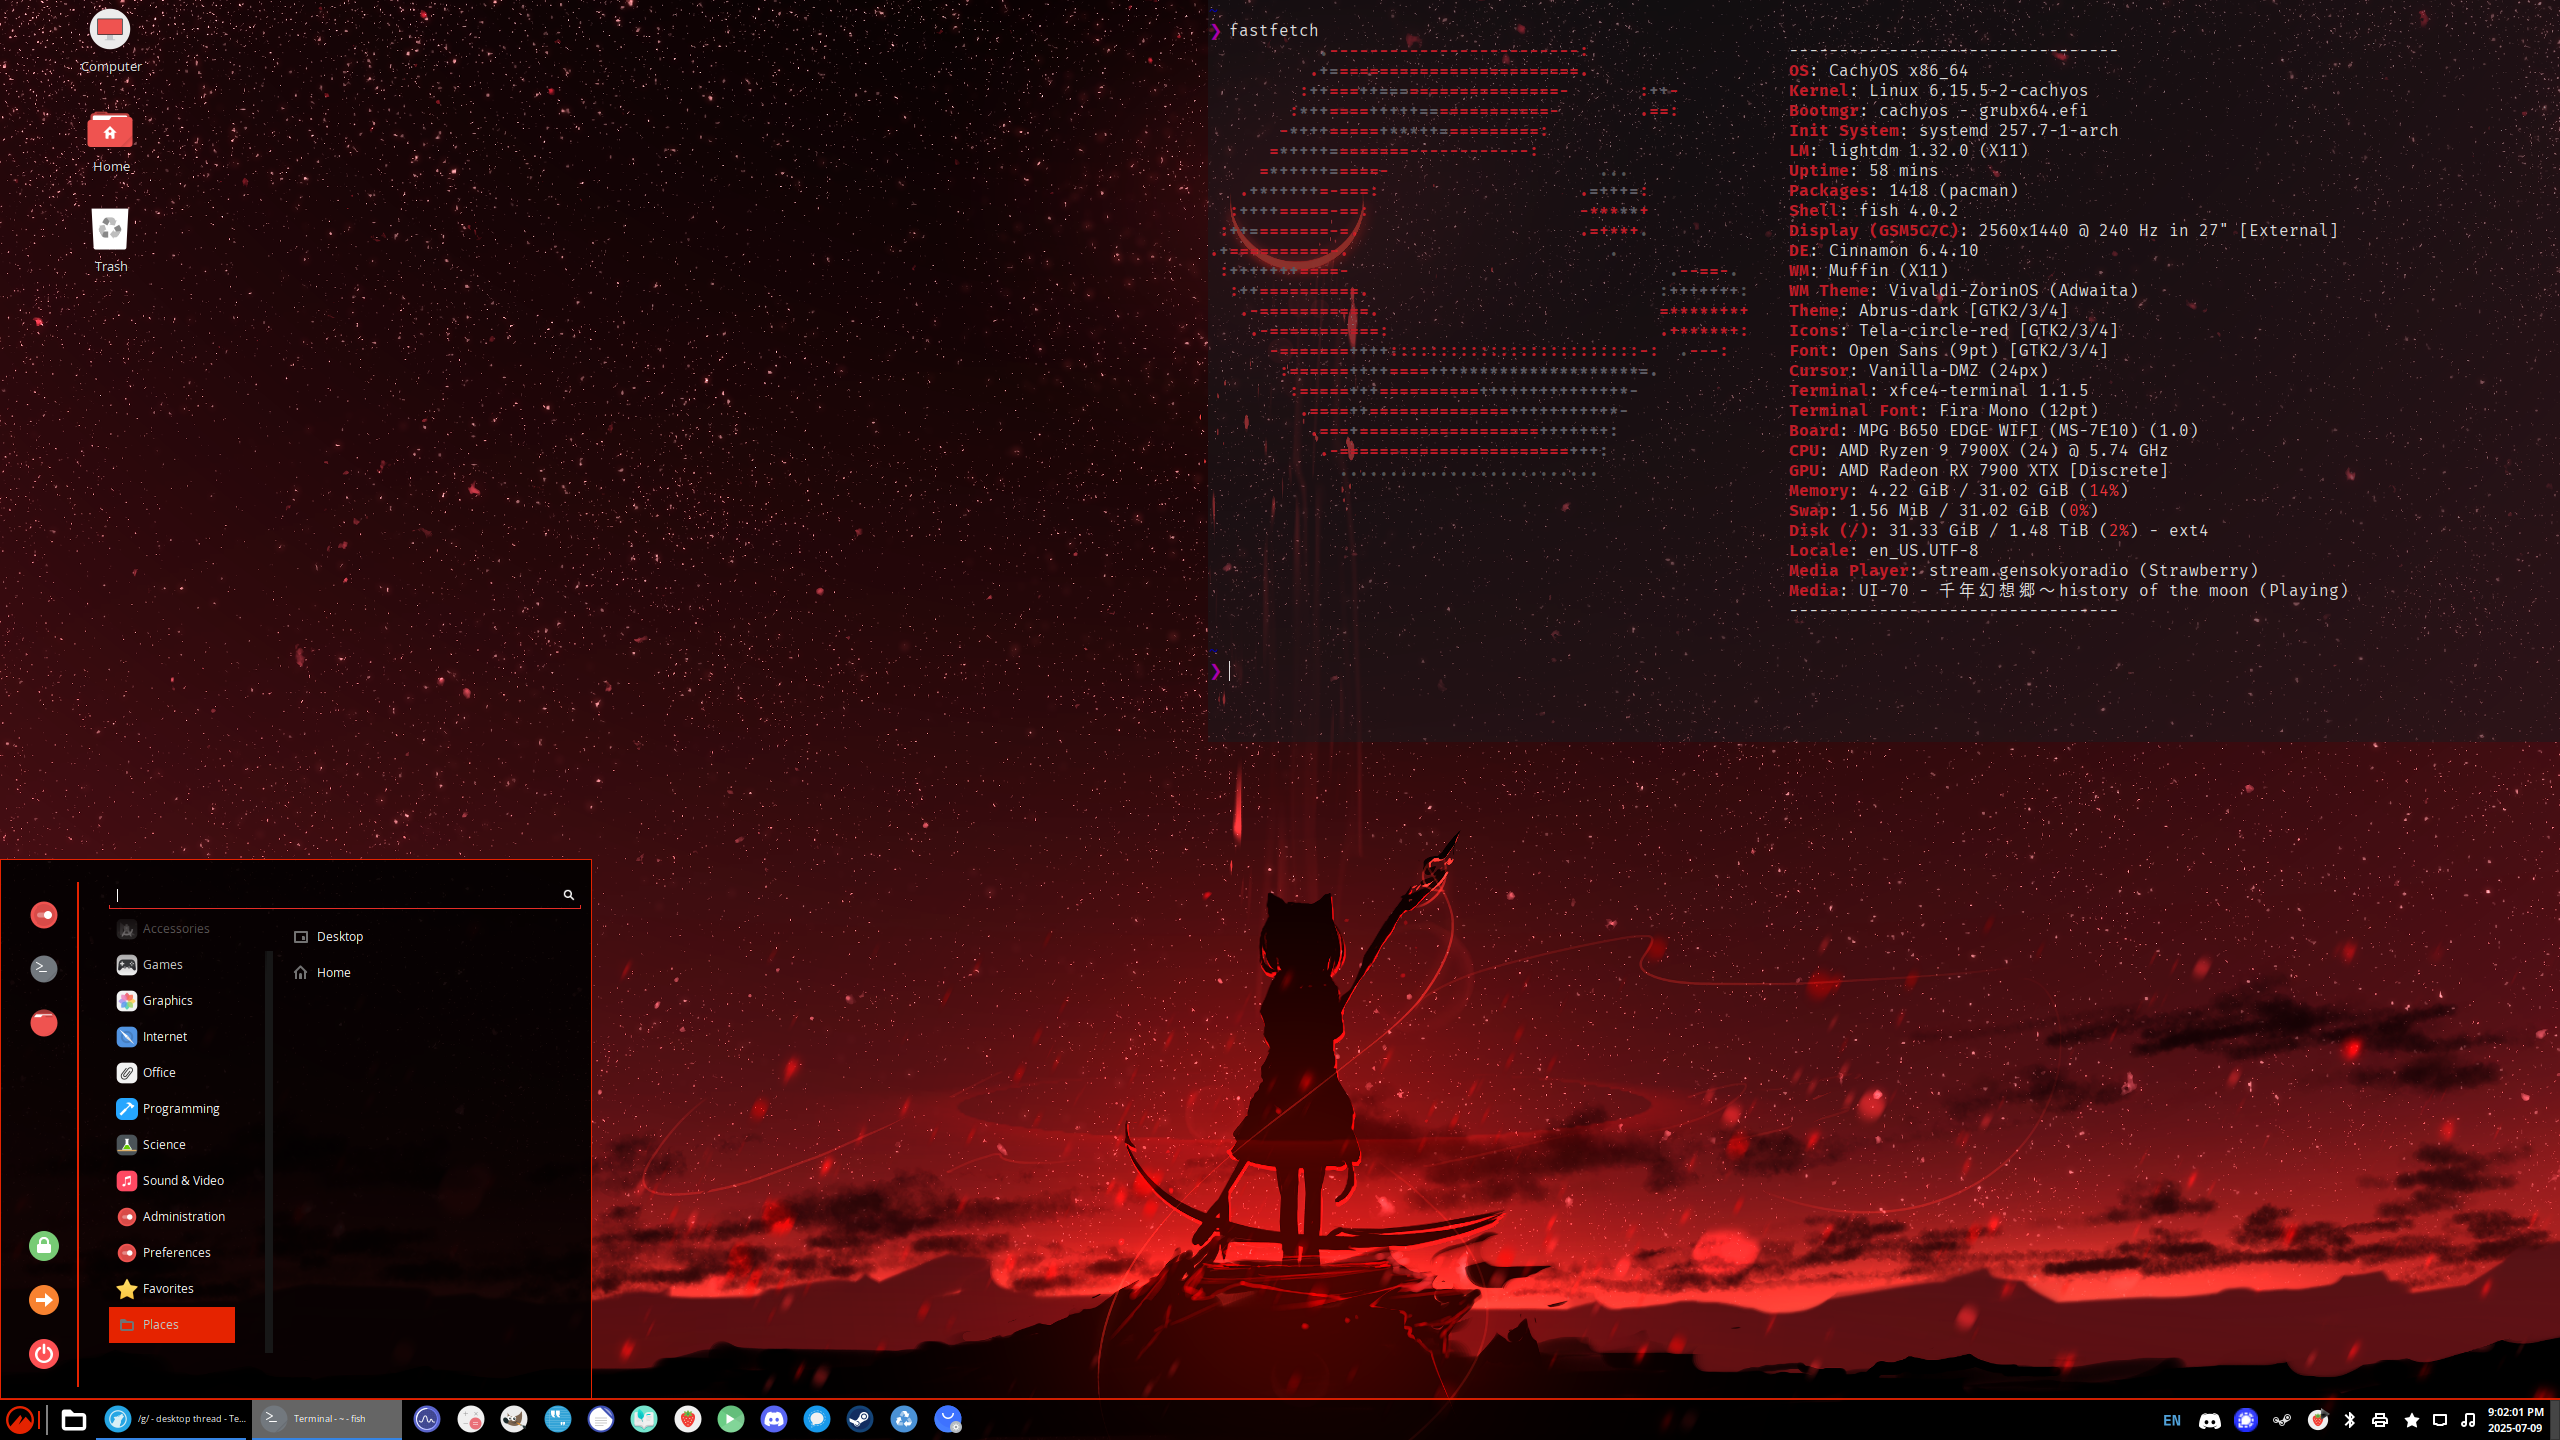Image resolution: width=2560 pixels, height=1440 pixels.
Task: Launch the Signal messenger panel launcher
Action: [x=817, y=1419]
